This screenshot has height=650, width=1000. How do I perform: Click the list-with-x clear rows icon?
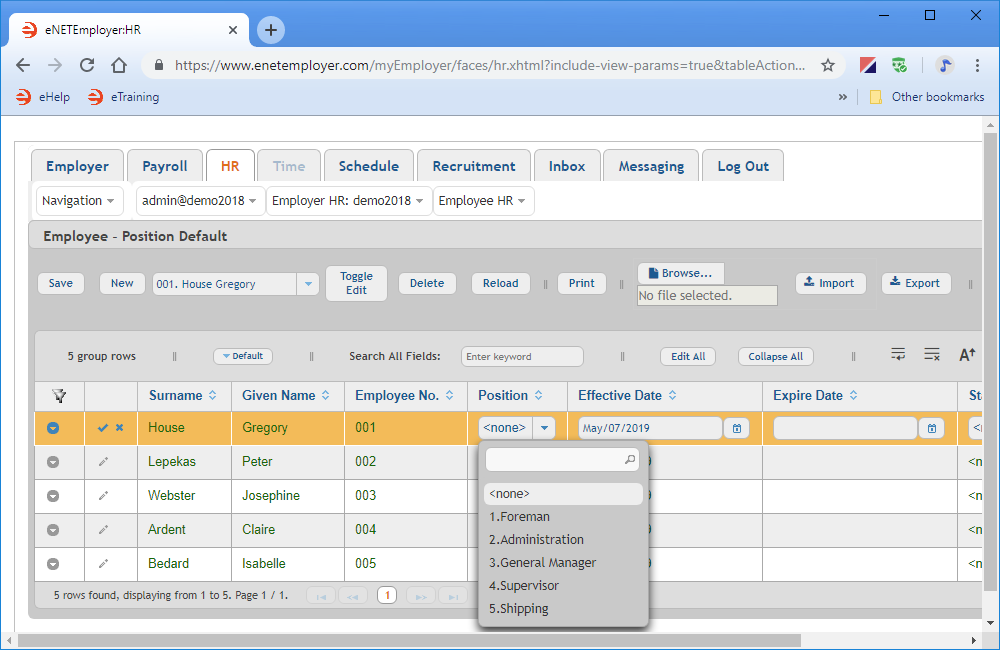coord(932,355)
